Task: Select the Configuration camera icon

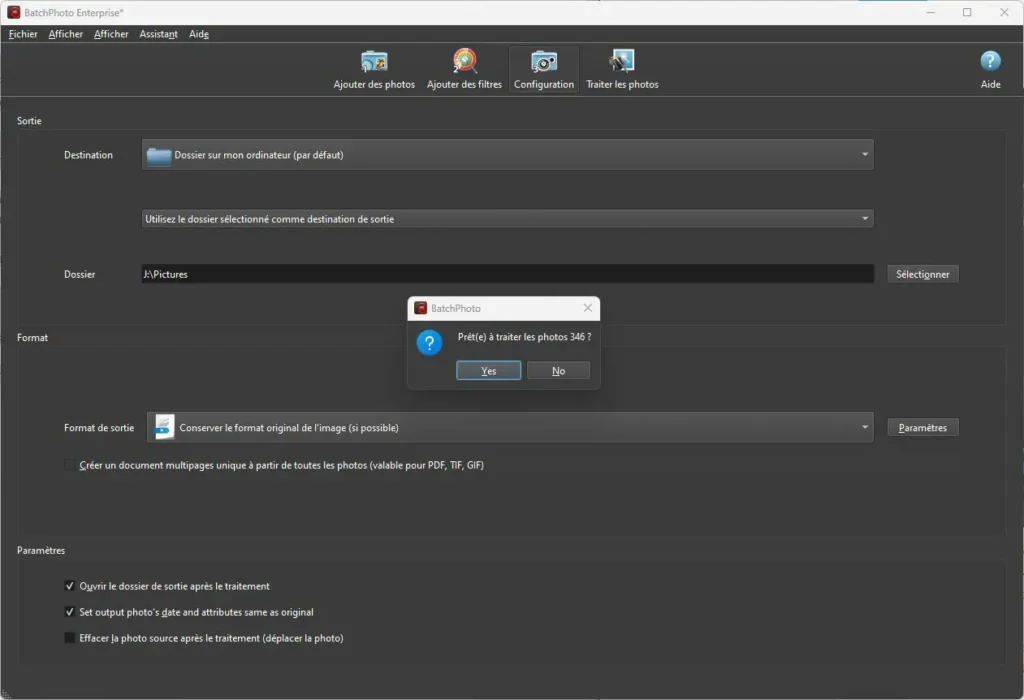Action: pos(544,62)
